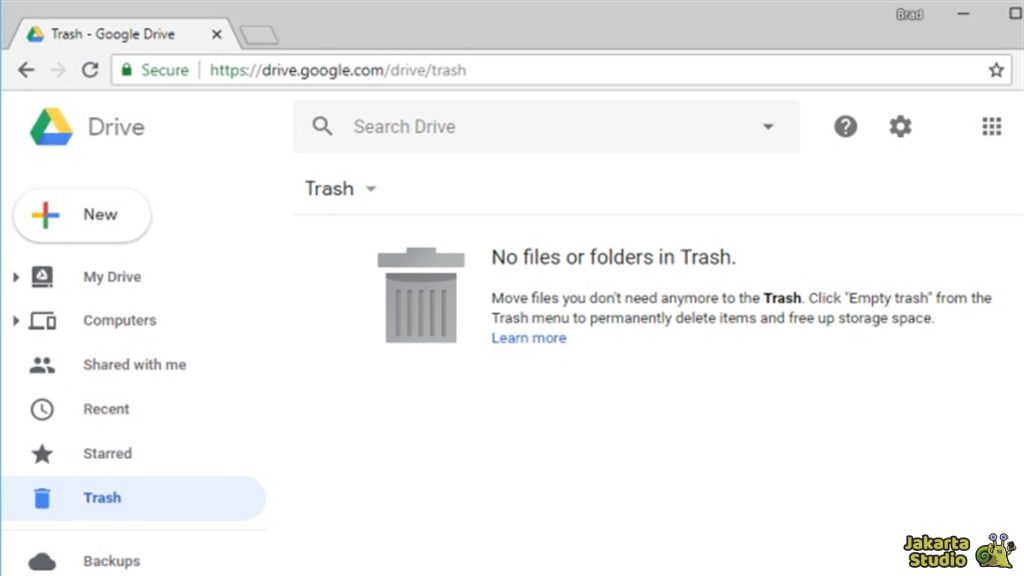This screenshot has width=1024, height=576.
Task: Follow the Learn more link
Action: tap(528, 338)
